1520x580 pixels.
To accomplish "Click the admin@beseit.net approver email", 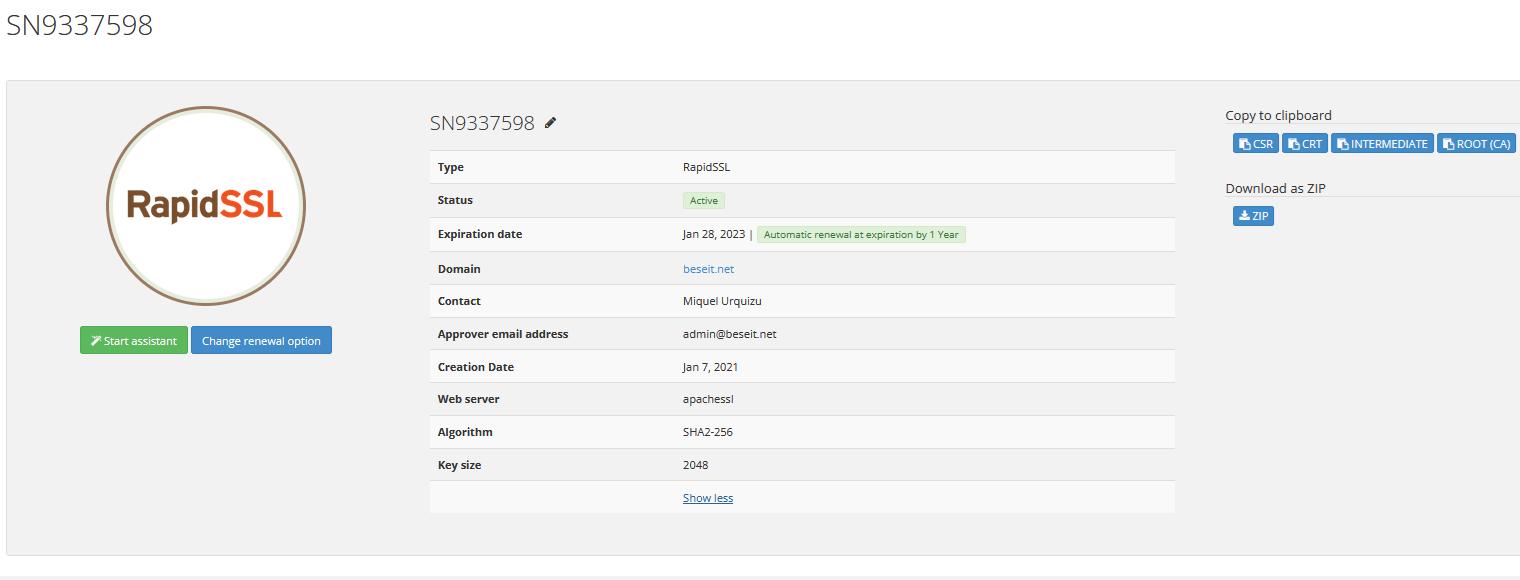I will pos(729,334).
